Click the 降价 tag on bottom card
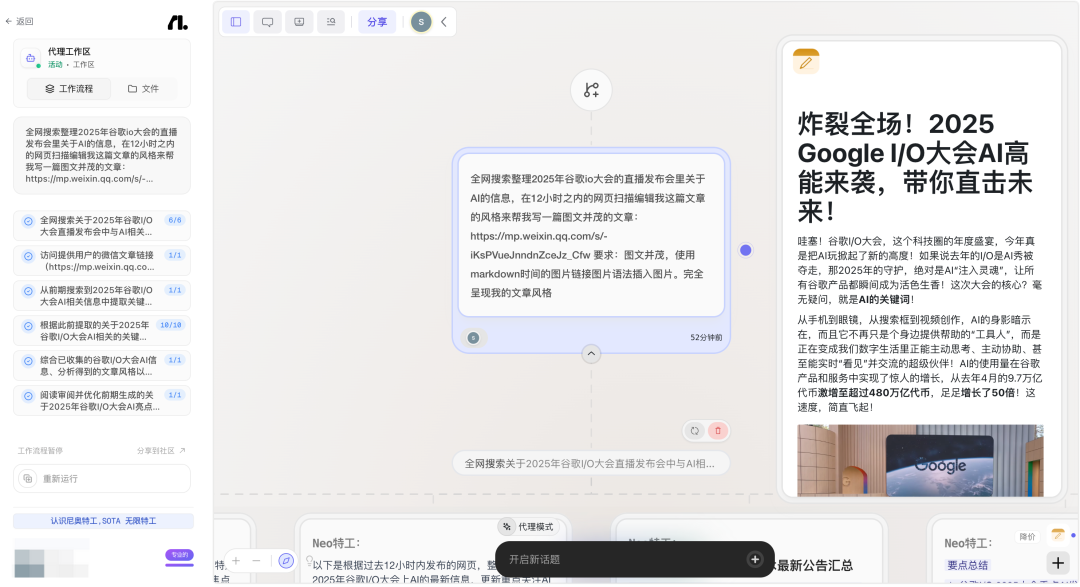 (x=1027, y=537)
